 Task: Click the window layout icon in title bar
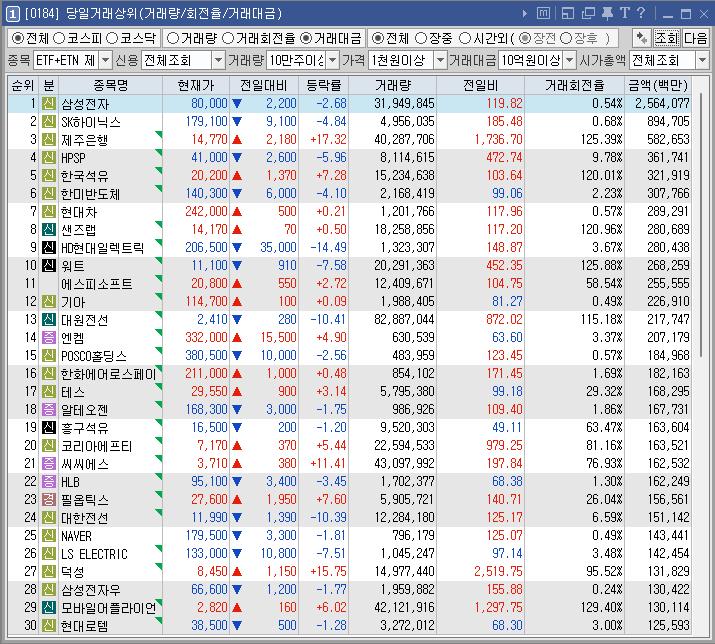click(568, 14)
